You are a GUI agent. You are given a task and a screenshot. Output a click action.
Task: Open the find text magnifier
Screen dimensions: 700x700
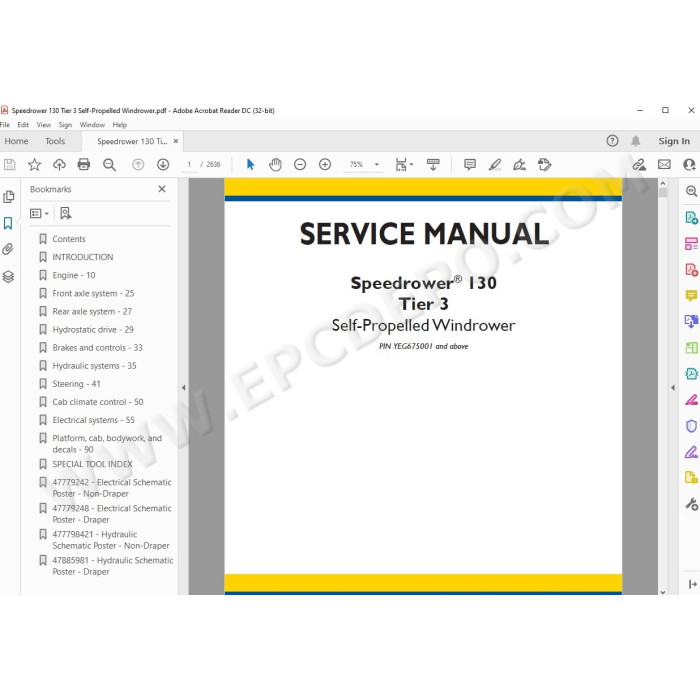(109, 165)
